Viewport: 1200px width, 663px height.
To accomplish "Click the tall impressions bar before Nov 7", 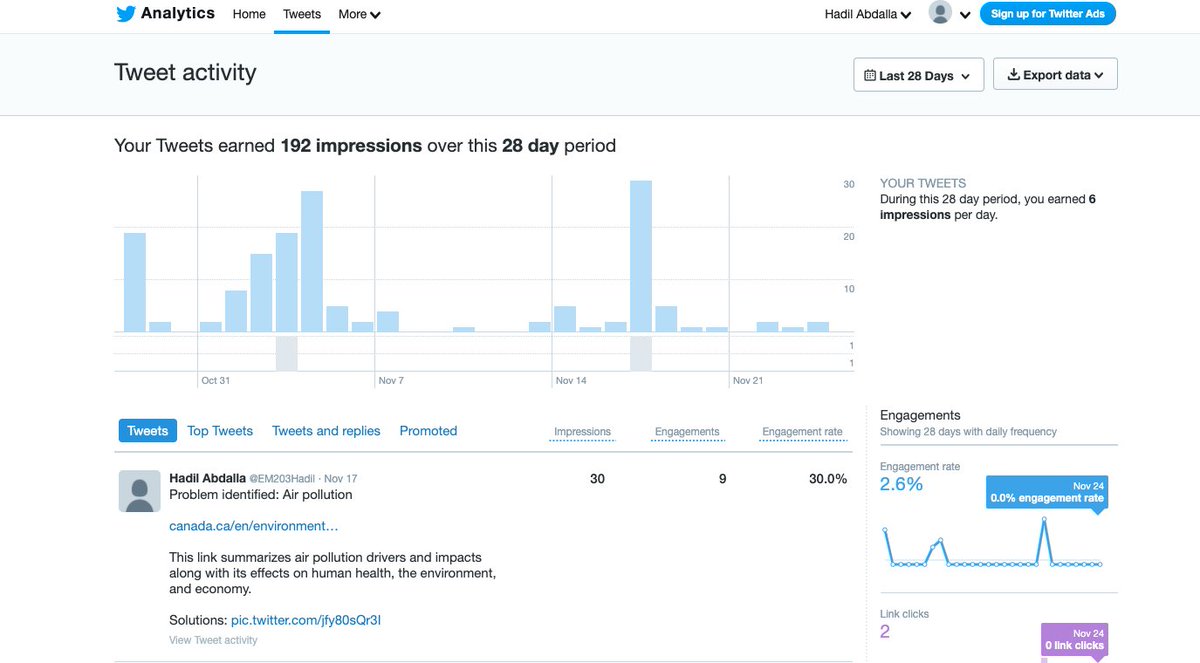I will [x=312, y=261].
